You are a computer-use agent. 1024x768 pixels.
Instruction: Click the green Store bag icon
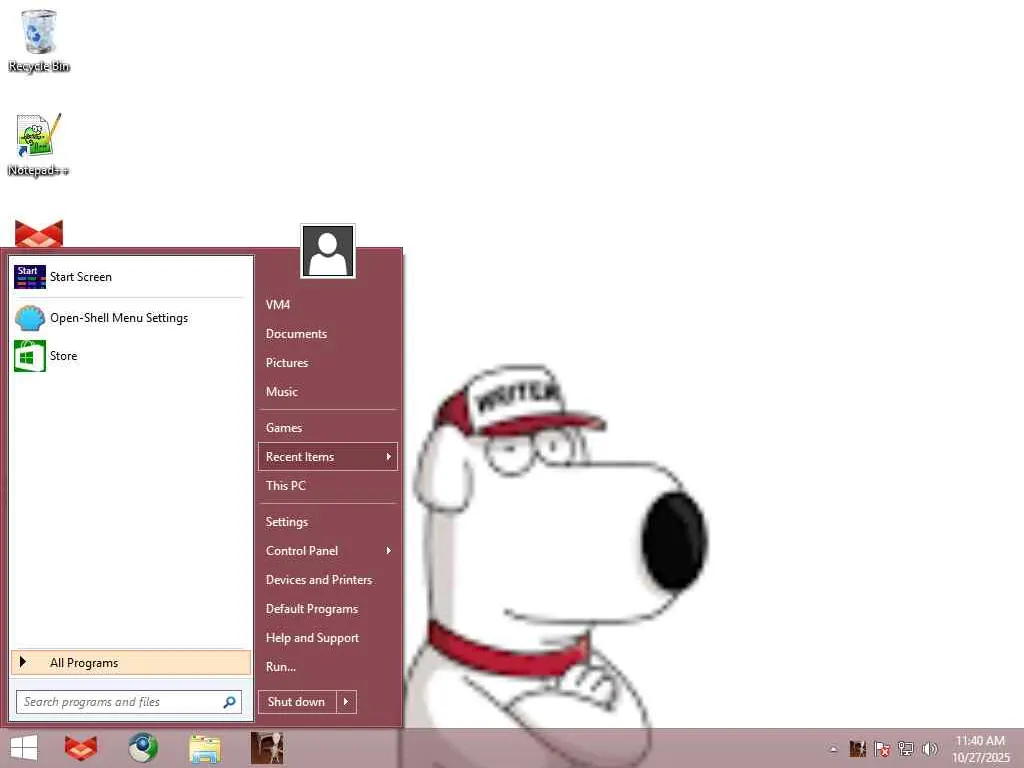(29, 356)
